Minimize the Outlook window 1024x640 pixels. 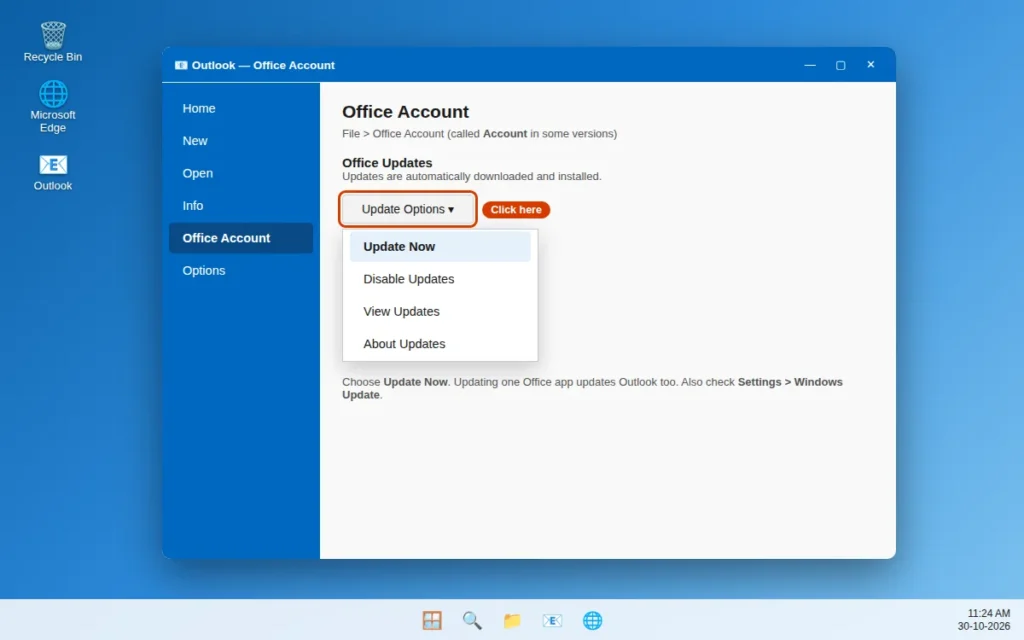(x=810, y=65)
